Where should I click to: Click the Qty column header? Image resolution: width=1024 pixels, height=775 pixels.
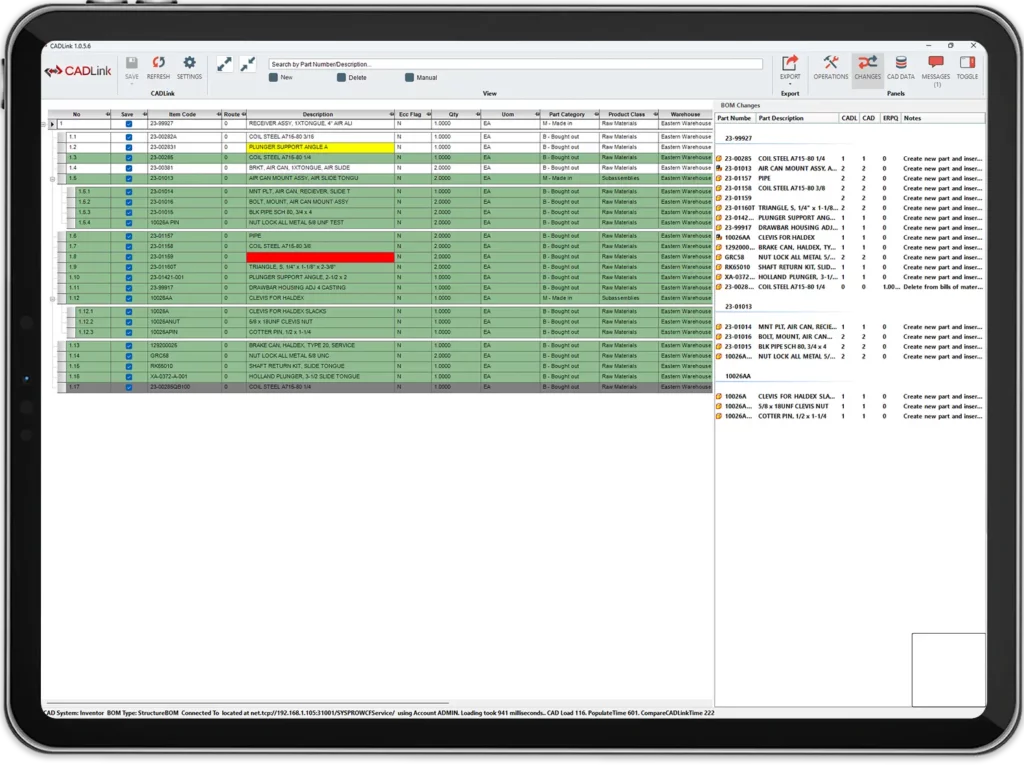[x=454, y=114]
